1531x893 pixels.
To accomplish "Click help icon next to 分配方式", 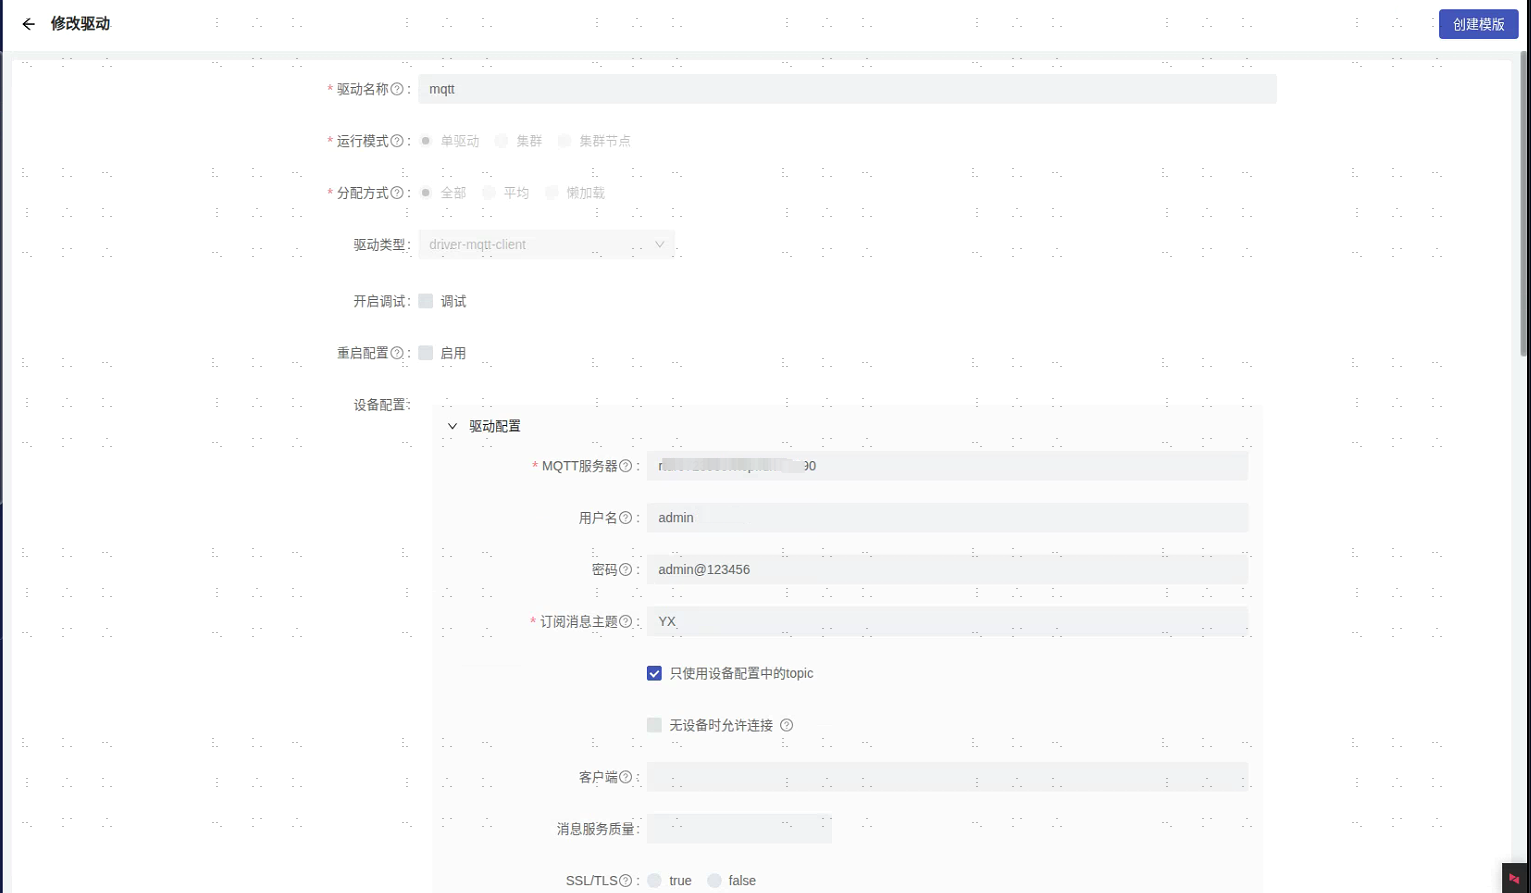I will click(397, 193).
